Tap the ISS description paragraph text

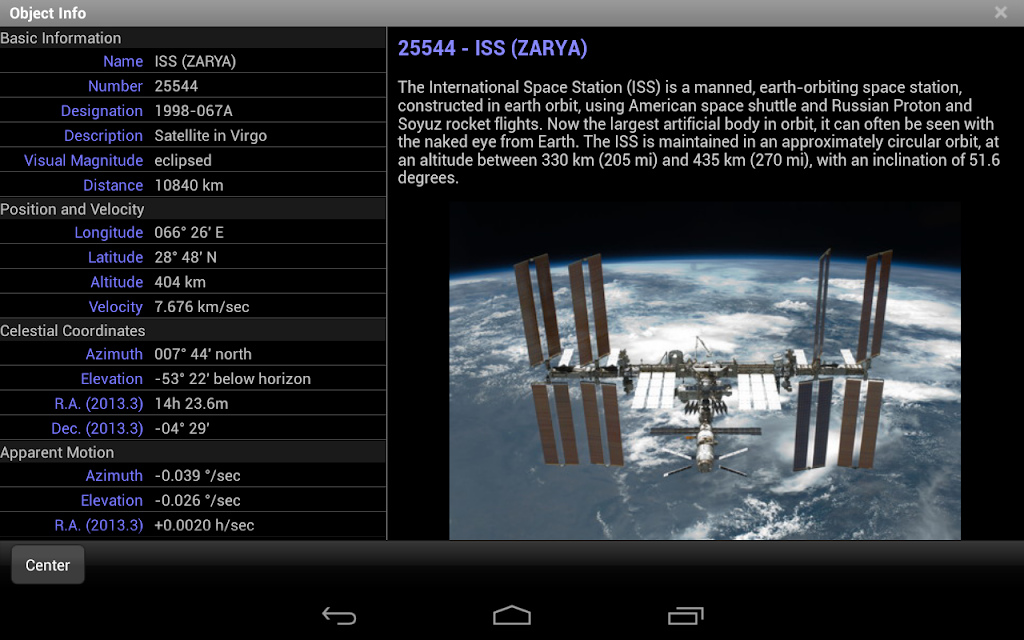(699, 133)
